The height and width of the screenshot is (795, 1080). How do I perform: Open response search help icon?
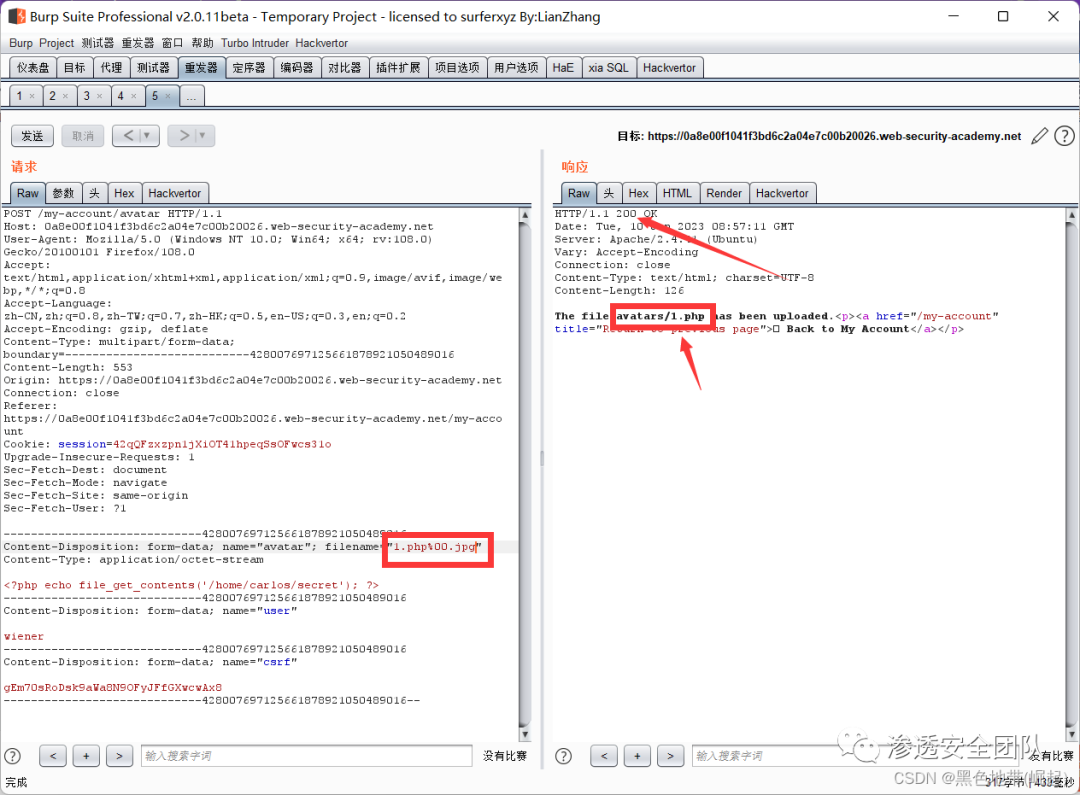563,756
